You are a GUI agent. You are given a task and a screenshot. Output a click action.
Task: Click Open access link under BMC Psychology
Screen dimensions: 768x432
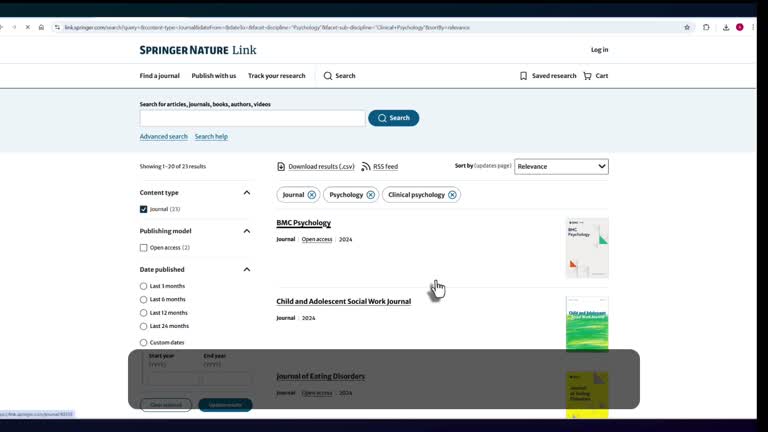tap(317, 240)
